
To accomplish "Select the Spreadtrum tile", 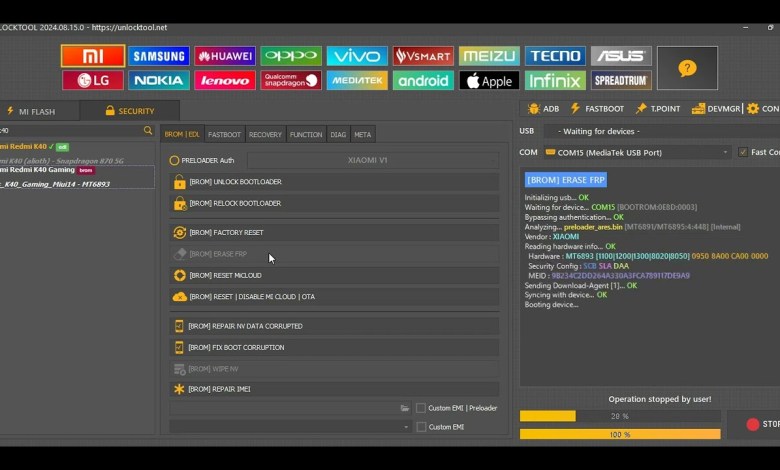I will [x=621, y=80].
